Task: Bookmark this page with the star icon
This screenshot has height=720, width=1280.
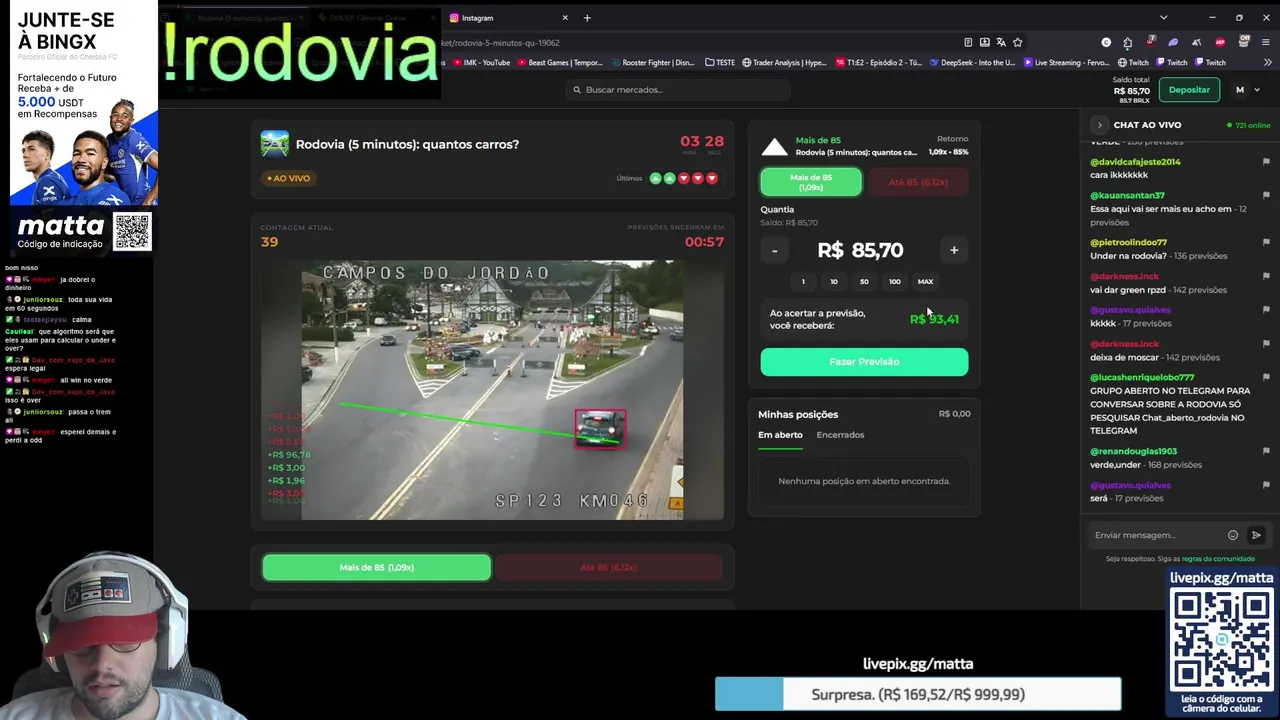Action: (1018, 43)
